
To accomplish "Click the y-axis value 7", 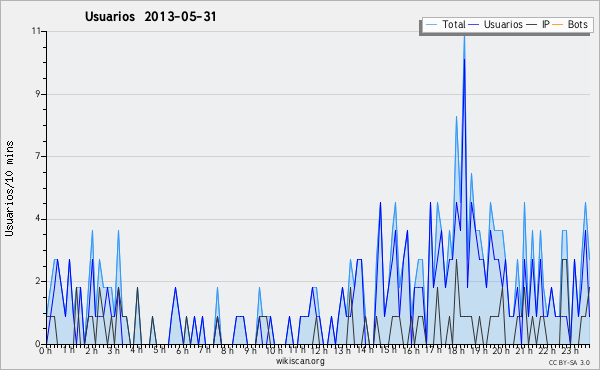I will (38, 156).
